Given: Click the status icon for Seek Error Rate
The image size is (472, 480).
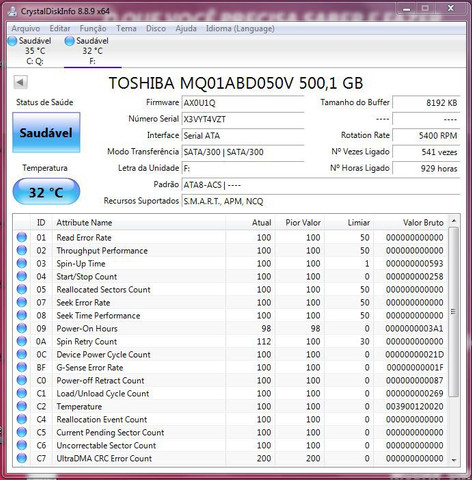Looking at the screenshot, I should (22, 302).
